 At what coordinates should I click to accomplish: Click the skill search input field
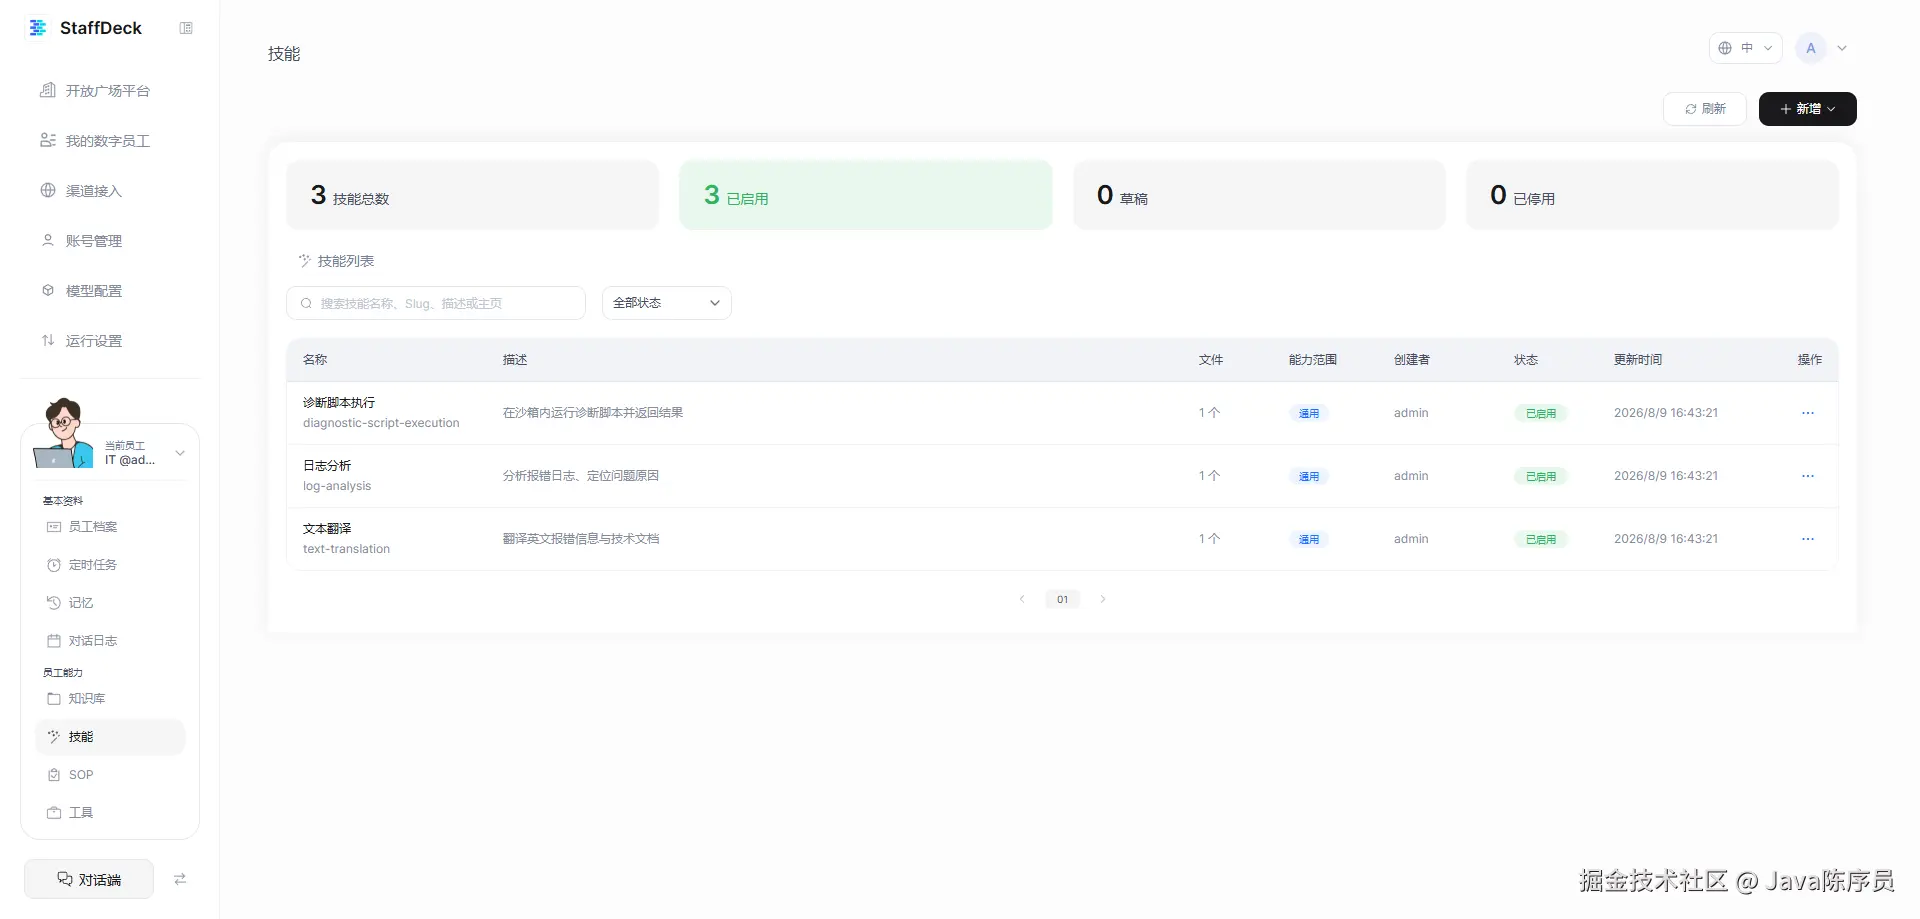pyautogui.click(x=436, y=303)
